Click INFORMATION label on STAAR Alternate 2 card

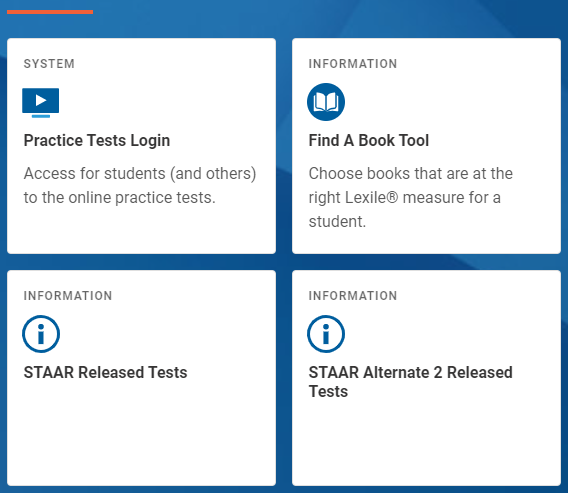[x=353, y=296]
